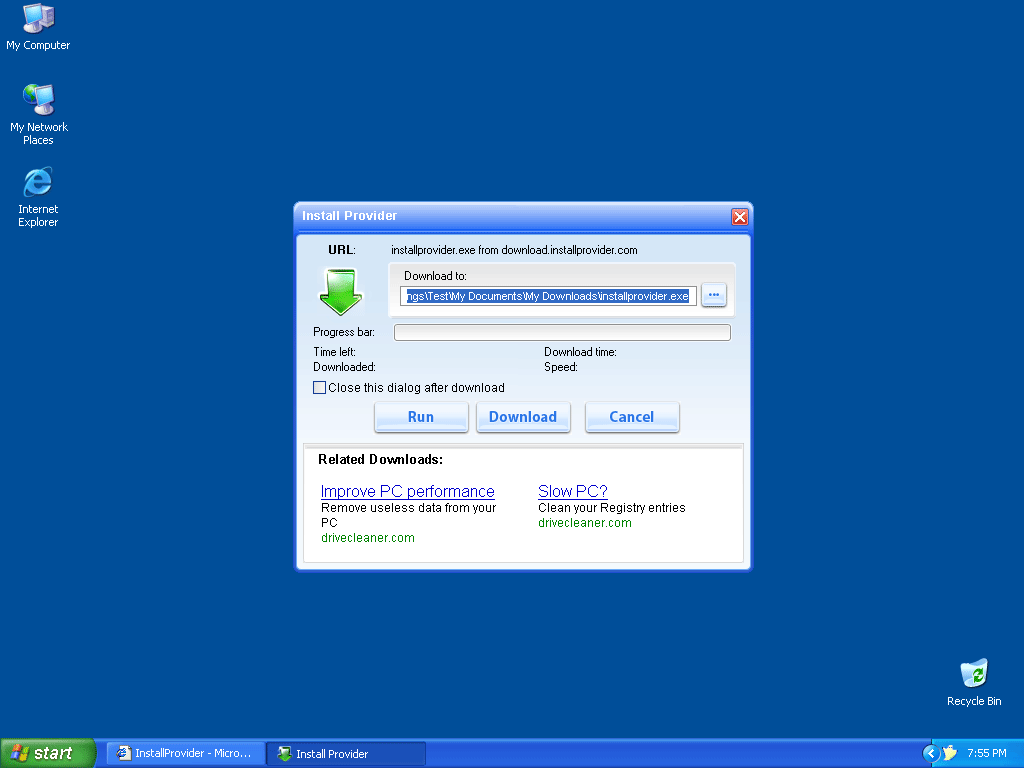This screenshot has width=1024, height=768.
Task: Click the empty download progress bar
Action: point(562,332)
